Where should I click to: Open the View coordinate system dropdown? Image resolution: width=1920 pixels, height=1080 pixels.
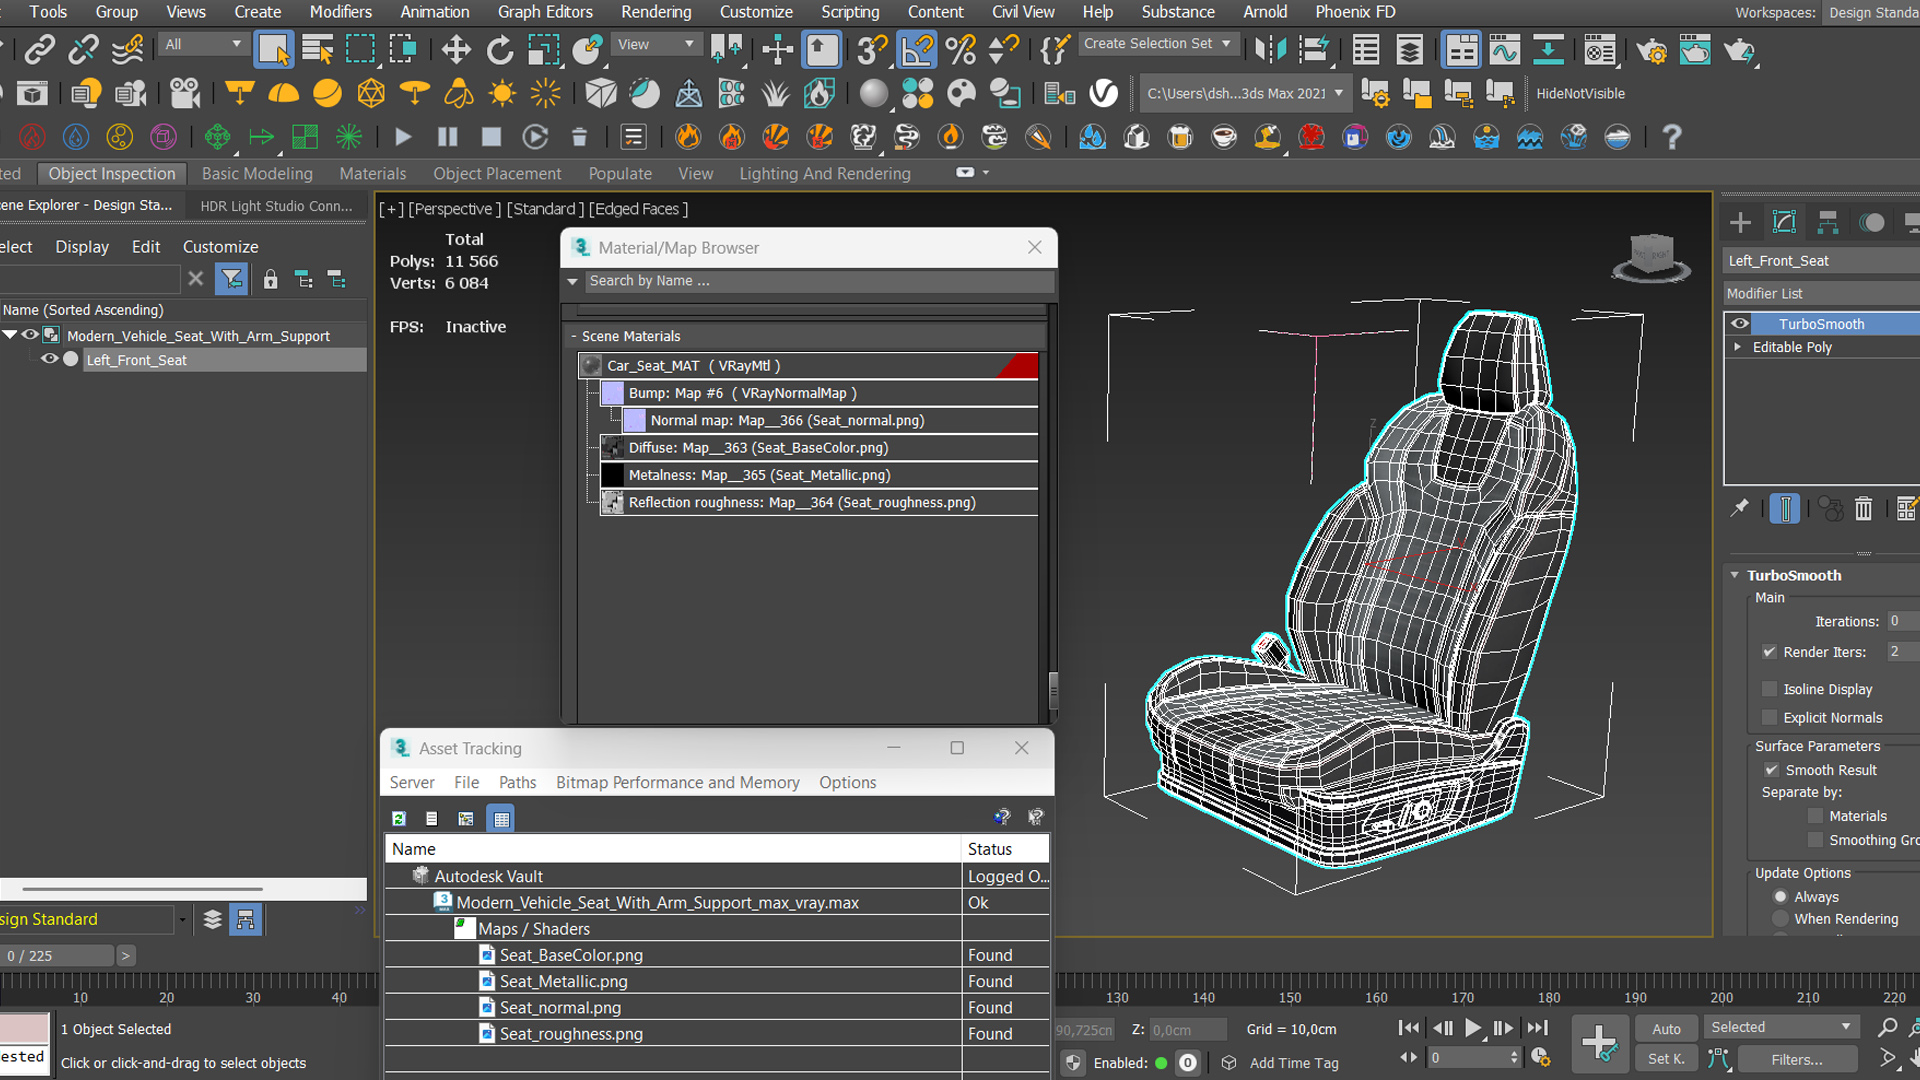655,44
